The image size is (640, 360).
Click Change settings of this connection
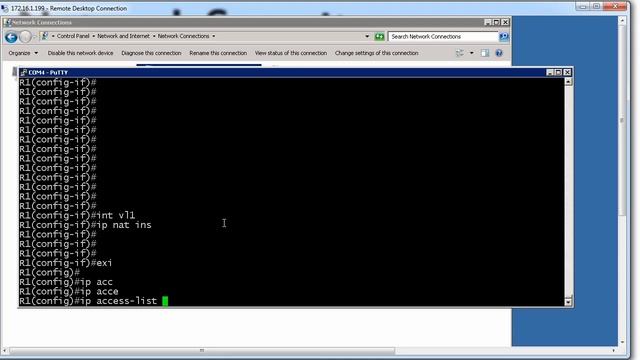[376, 53]
